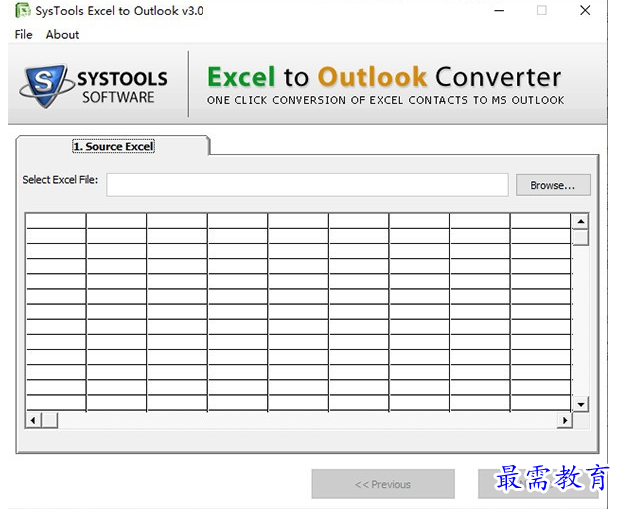Click the maximize window button
The image size is (618, 509).
pos(542,11)
